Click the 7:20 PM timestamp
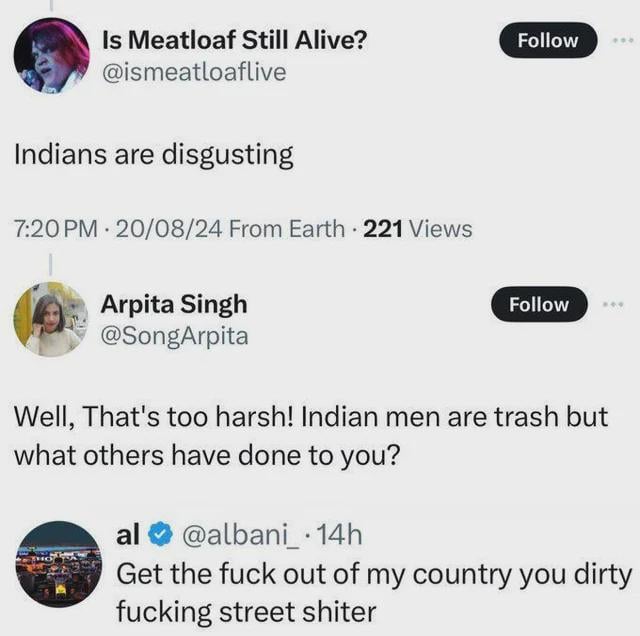This screenshot has height=636, width=640. [x=55, y=229]
